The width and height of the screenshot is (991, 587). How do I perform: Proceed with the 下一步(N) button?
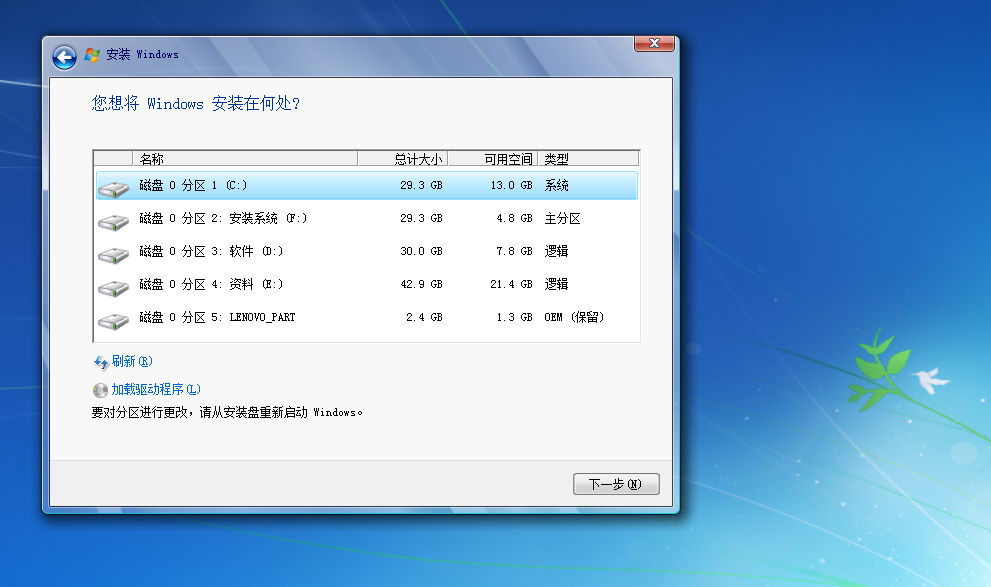[616, 484]
